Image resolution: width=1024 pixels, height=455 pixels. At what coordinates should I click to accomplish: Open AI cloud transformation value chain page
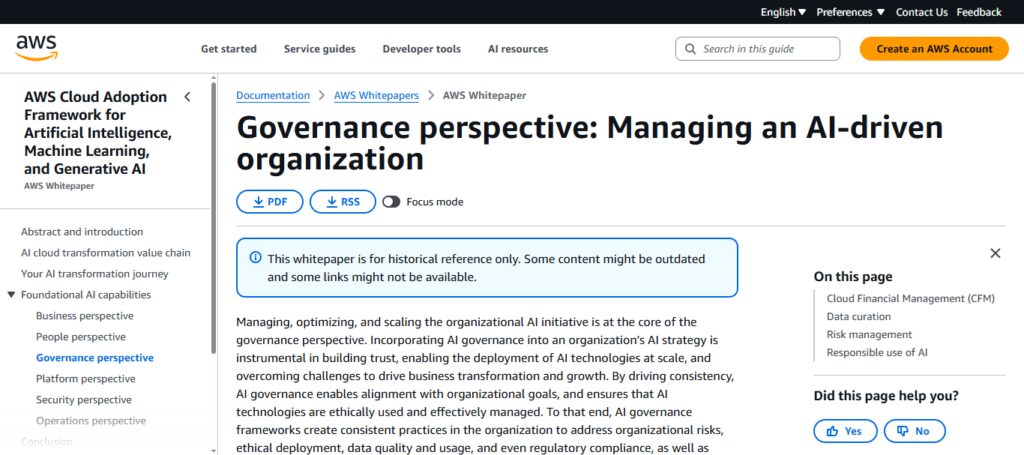click(106, 253)
